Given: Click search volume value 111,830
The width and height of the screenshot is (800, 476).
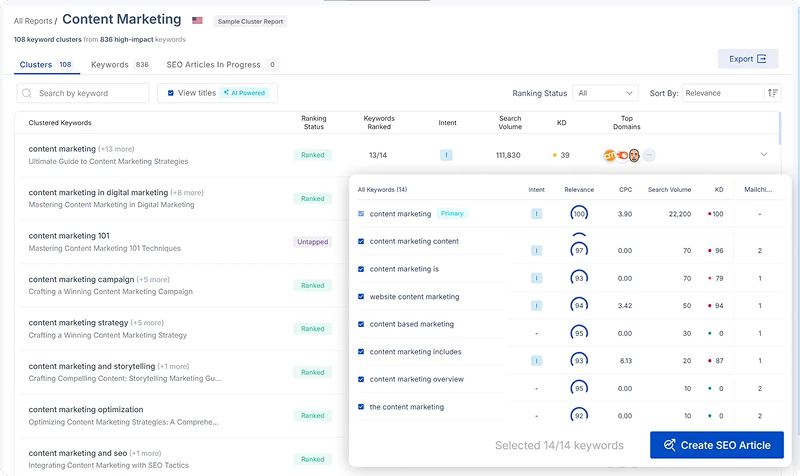Looking at the screenshot, I should click(x=508, y=155).
